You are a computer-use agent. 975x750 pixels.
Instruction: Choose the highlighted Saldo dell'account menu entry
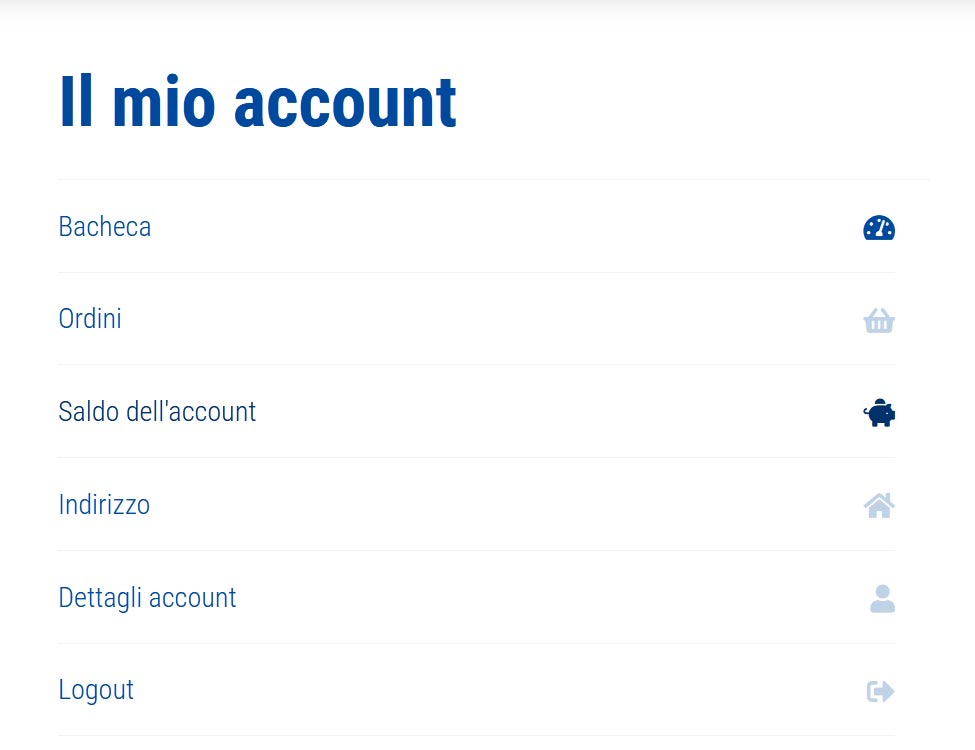[476, 412]
